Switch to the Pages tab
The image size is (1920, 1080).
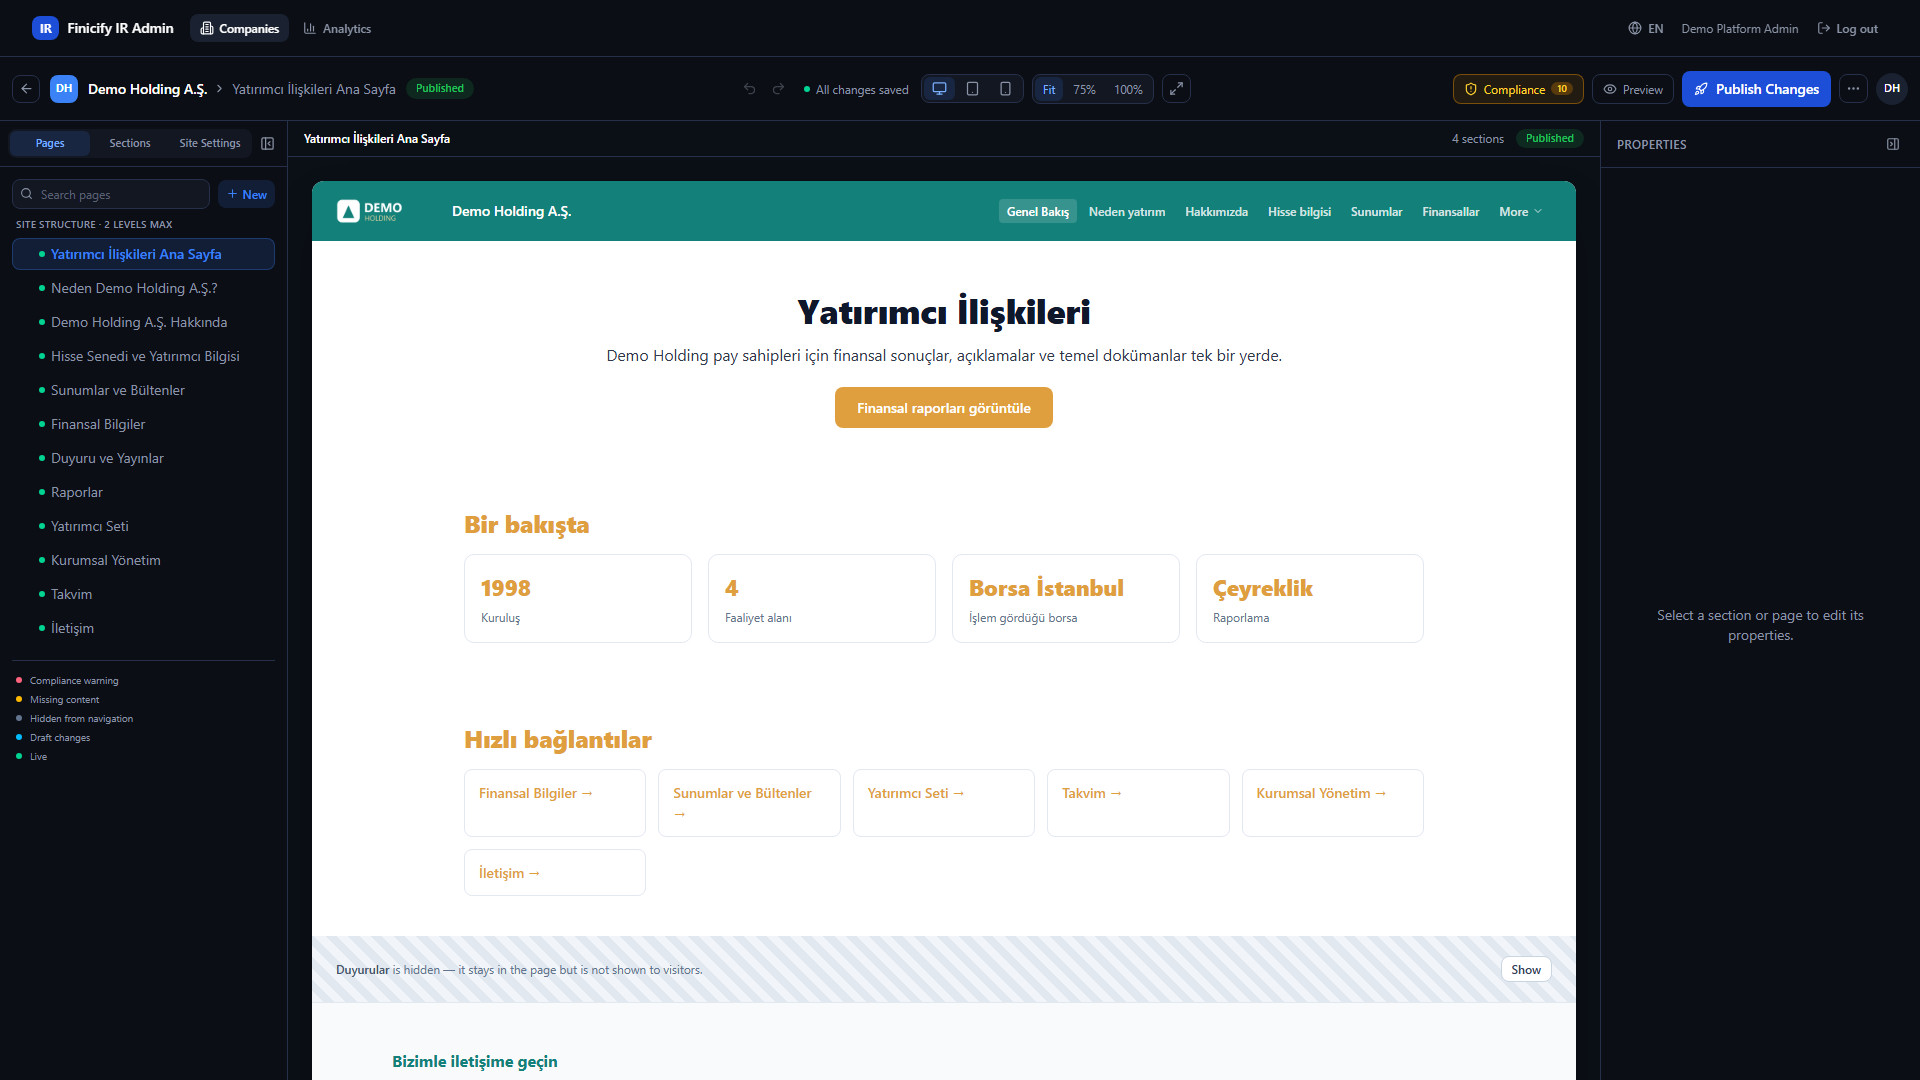tap(50, 143)
